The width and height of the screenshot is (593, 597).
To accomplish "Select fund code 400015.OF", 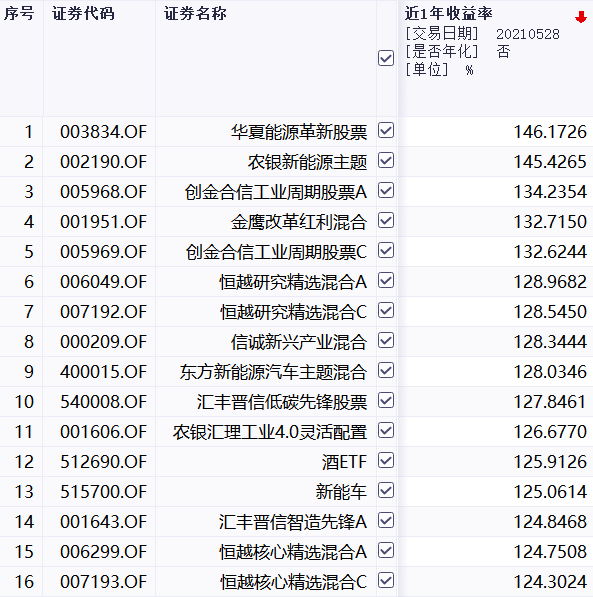I will pos(103,372).
